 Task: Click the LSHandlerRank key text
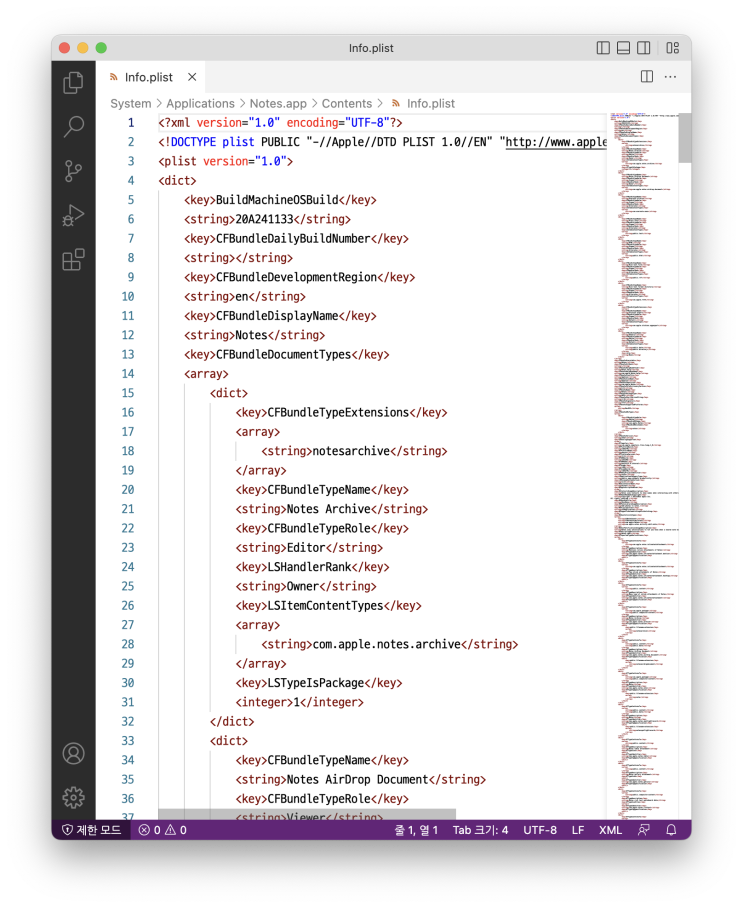pyautogui.click(x=309, y=567)
